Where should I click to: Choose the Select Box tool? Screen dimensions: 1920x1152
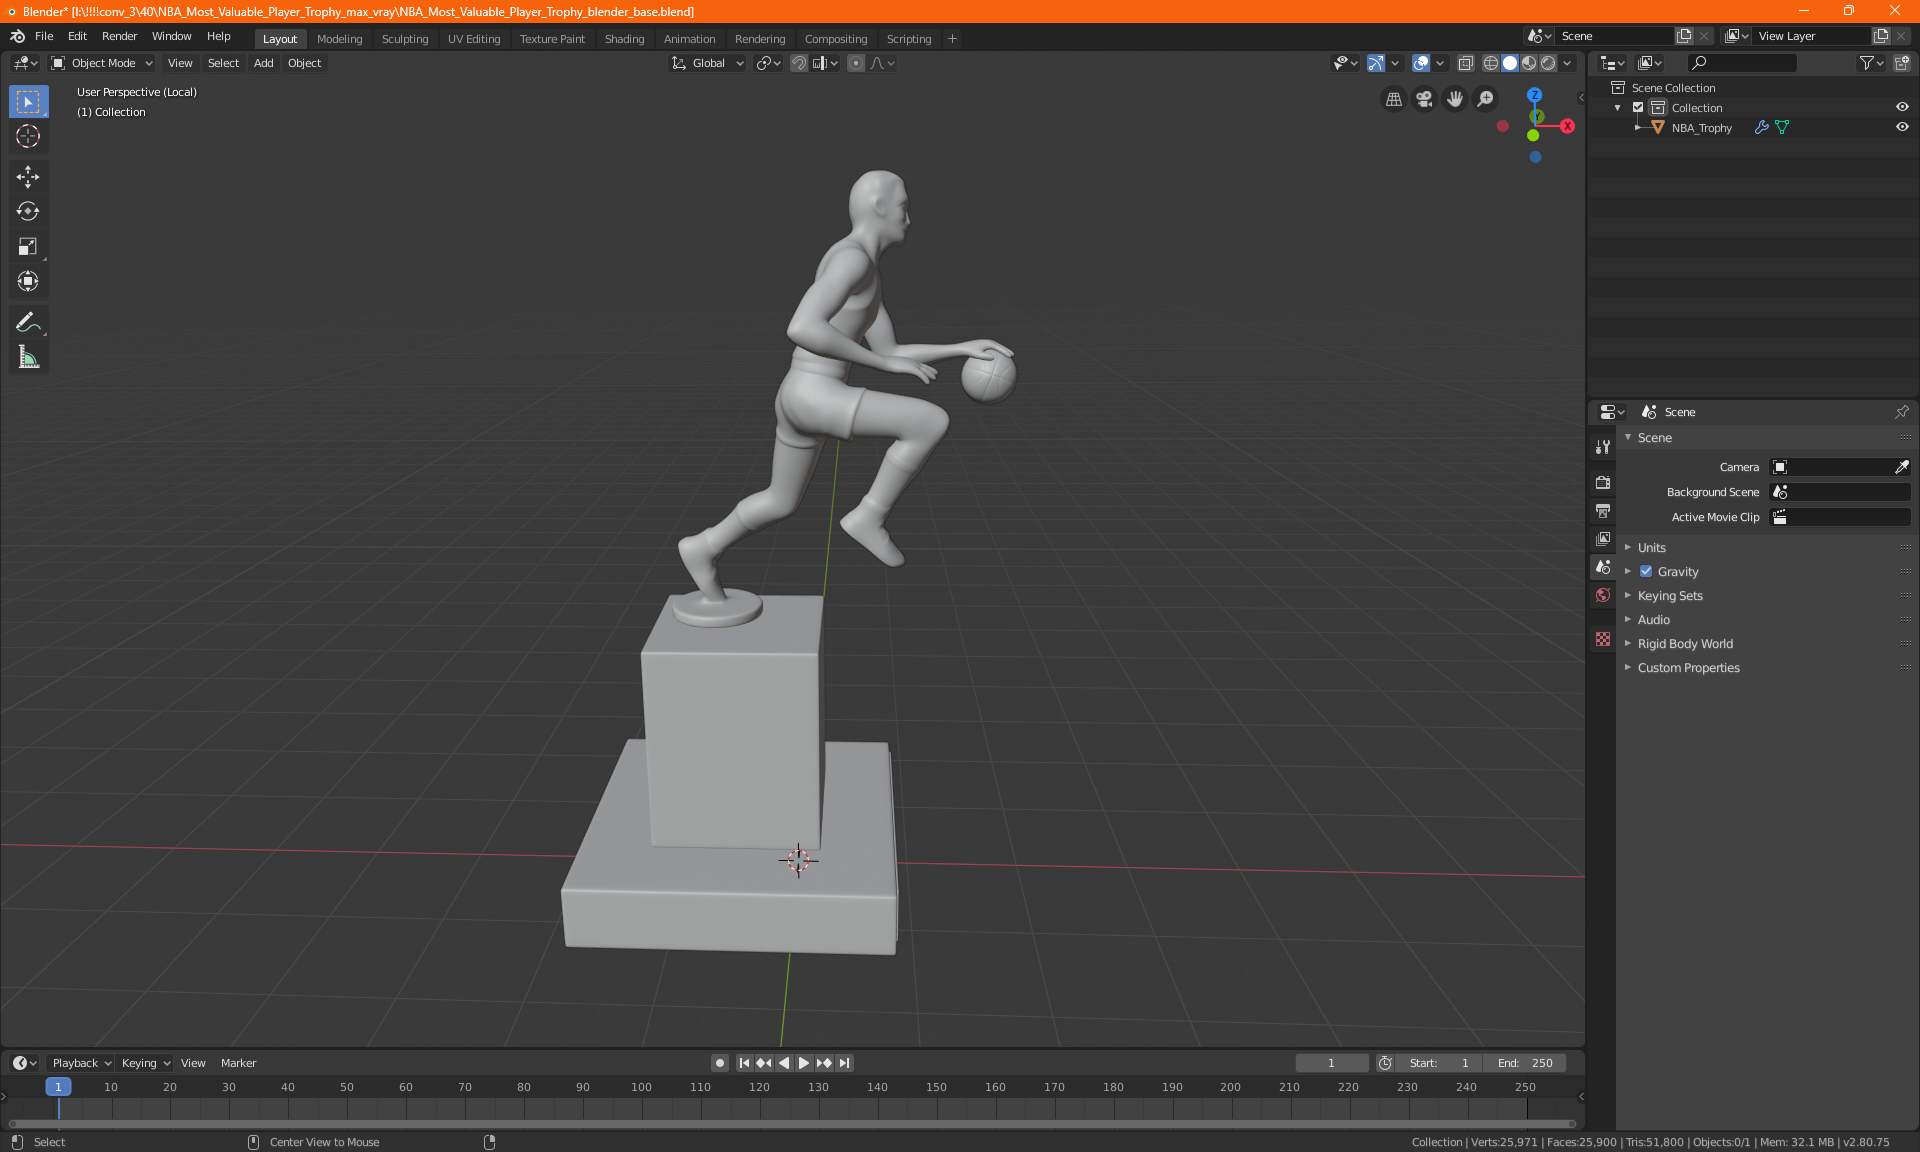click(28, 102)
